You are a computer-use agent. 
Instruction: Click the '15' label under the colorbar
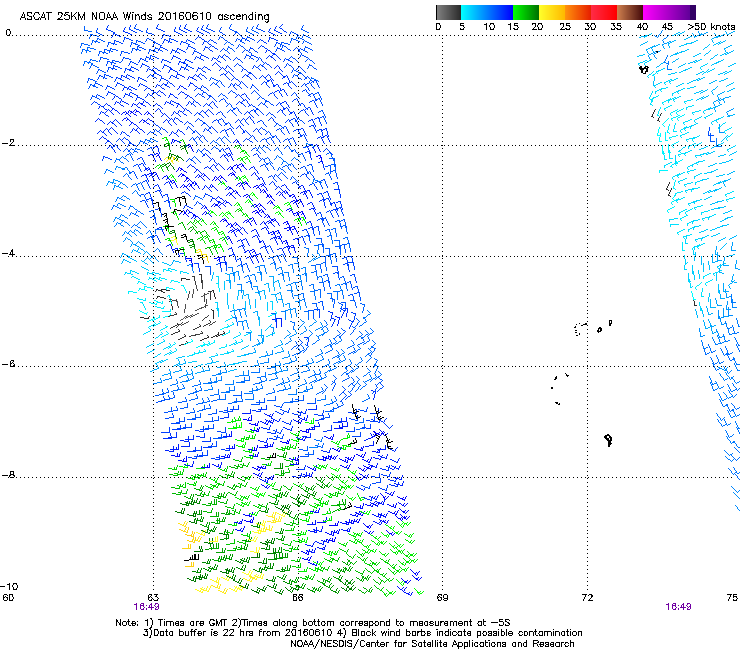tap(513, 26)
